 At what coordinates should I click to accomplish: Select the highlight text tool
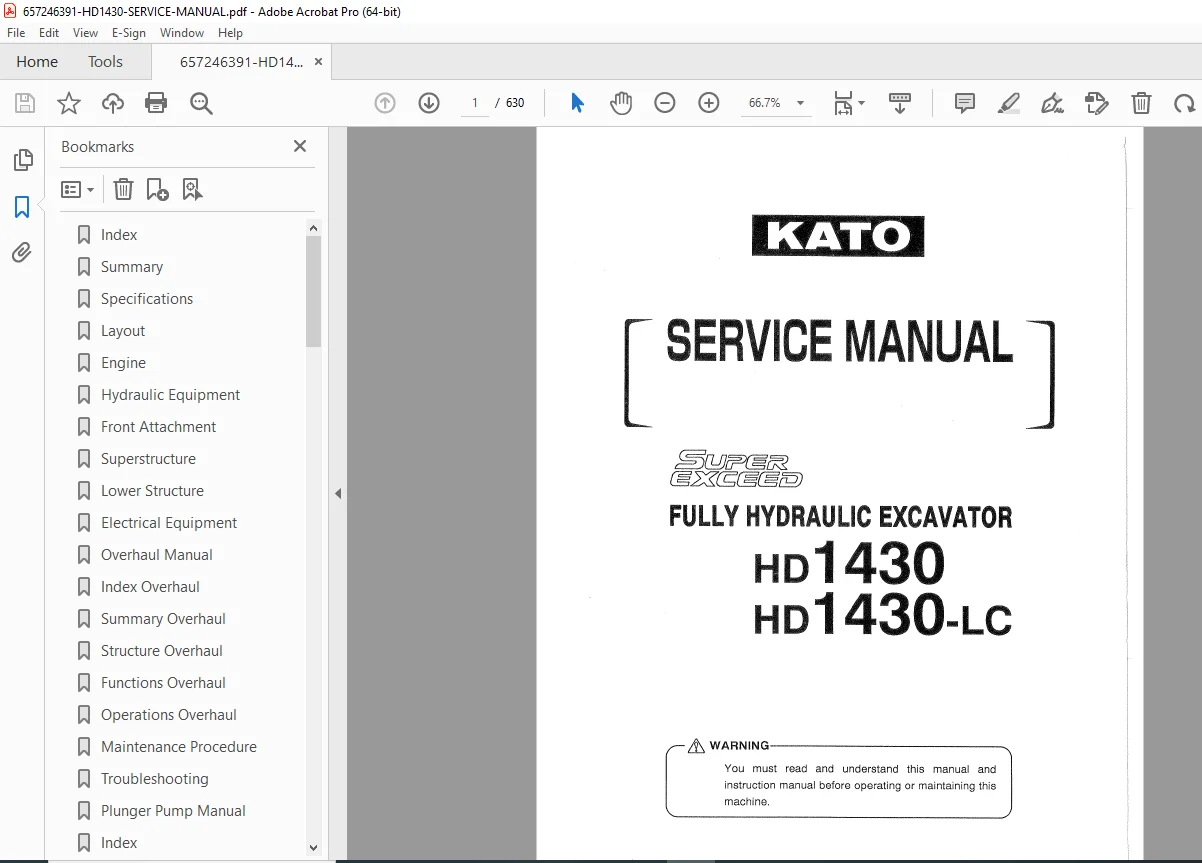[x=1009, y=103]
